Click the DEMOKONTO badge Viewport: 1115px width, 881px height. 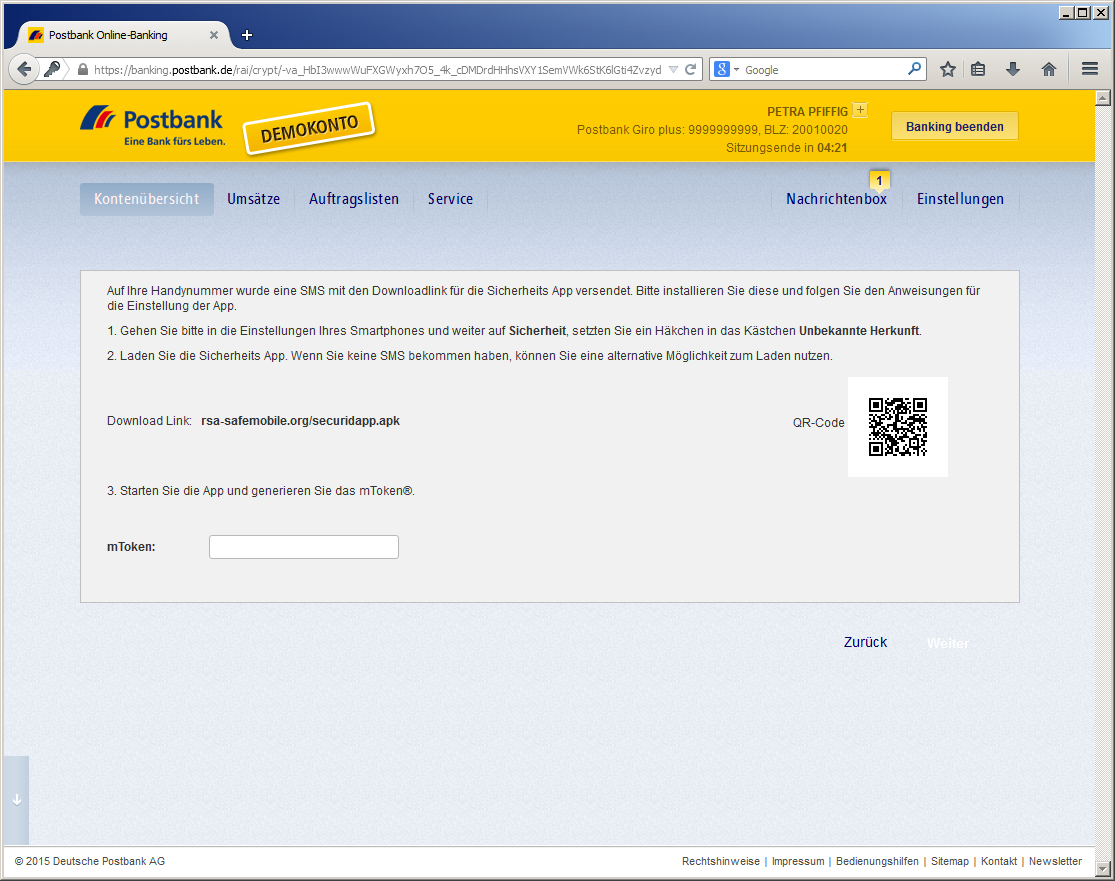point(309,128)
